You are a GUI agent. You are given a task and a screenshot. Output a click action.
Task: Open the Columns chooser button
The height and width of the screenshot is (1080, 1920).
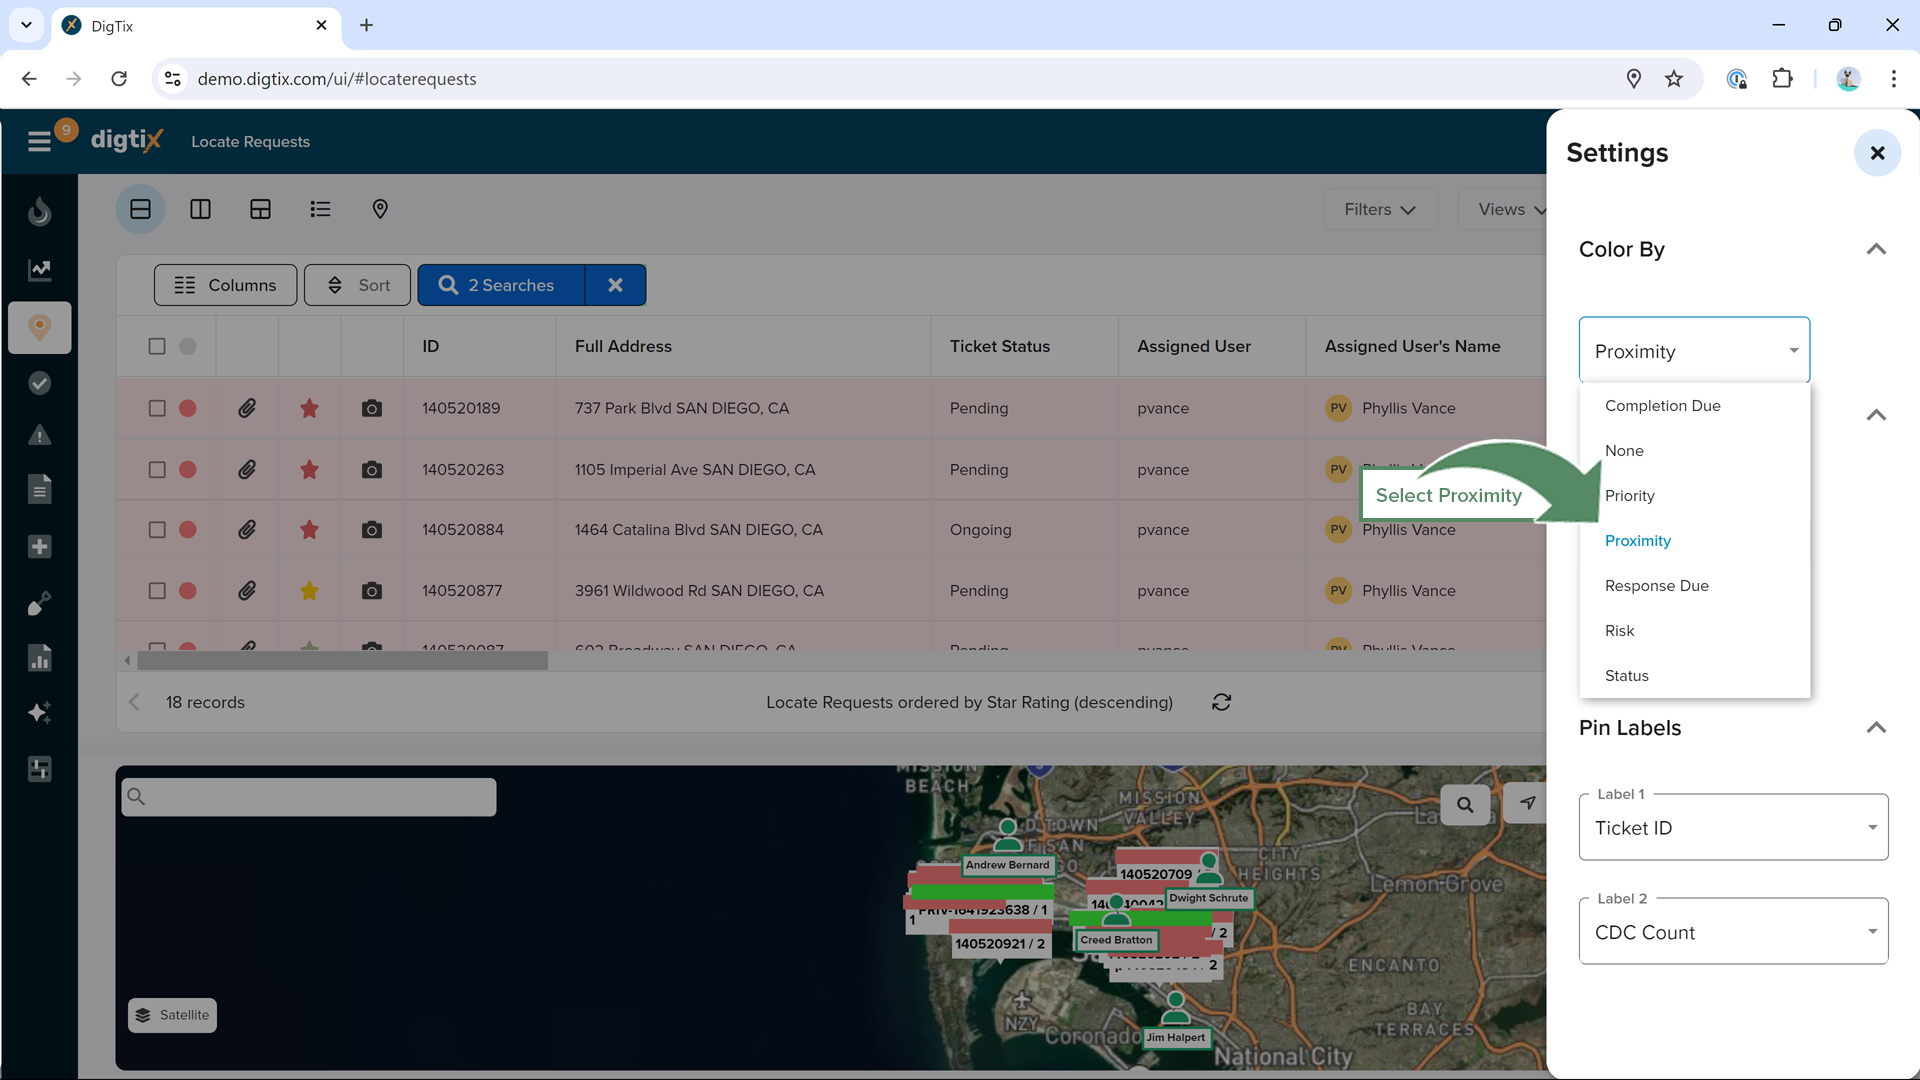(225, 285)
